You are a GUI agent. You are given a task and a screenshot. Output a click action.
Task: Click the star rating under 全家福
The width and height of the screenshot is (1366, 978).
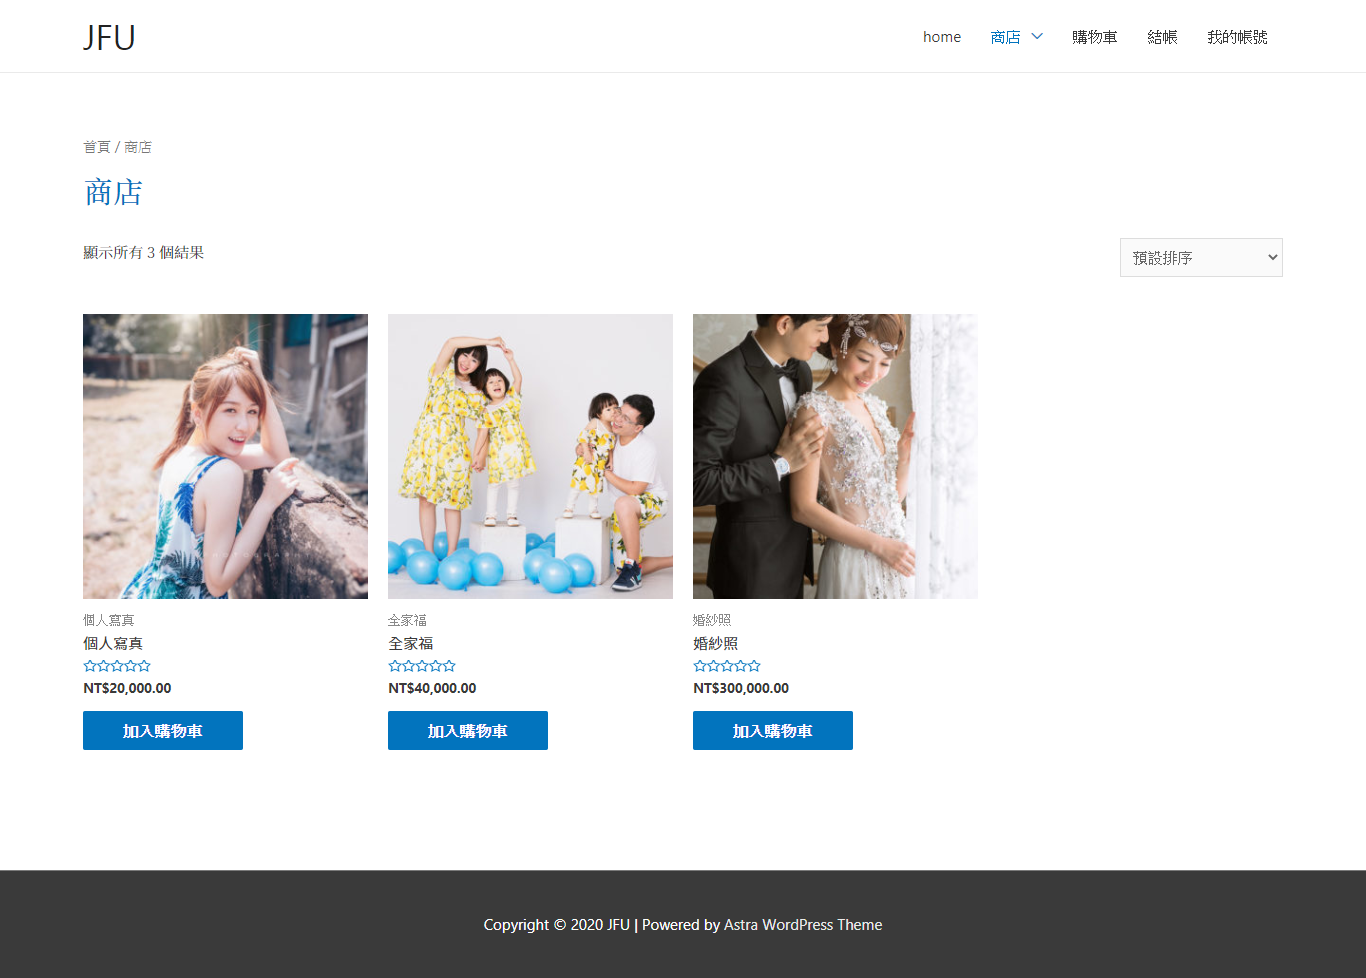422,666
